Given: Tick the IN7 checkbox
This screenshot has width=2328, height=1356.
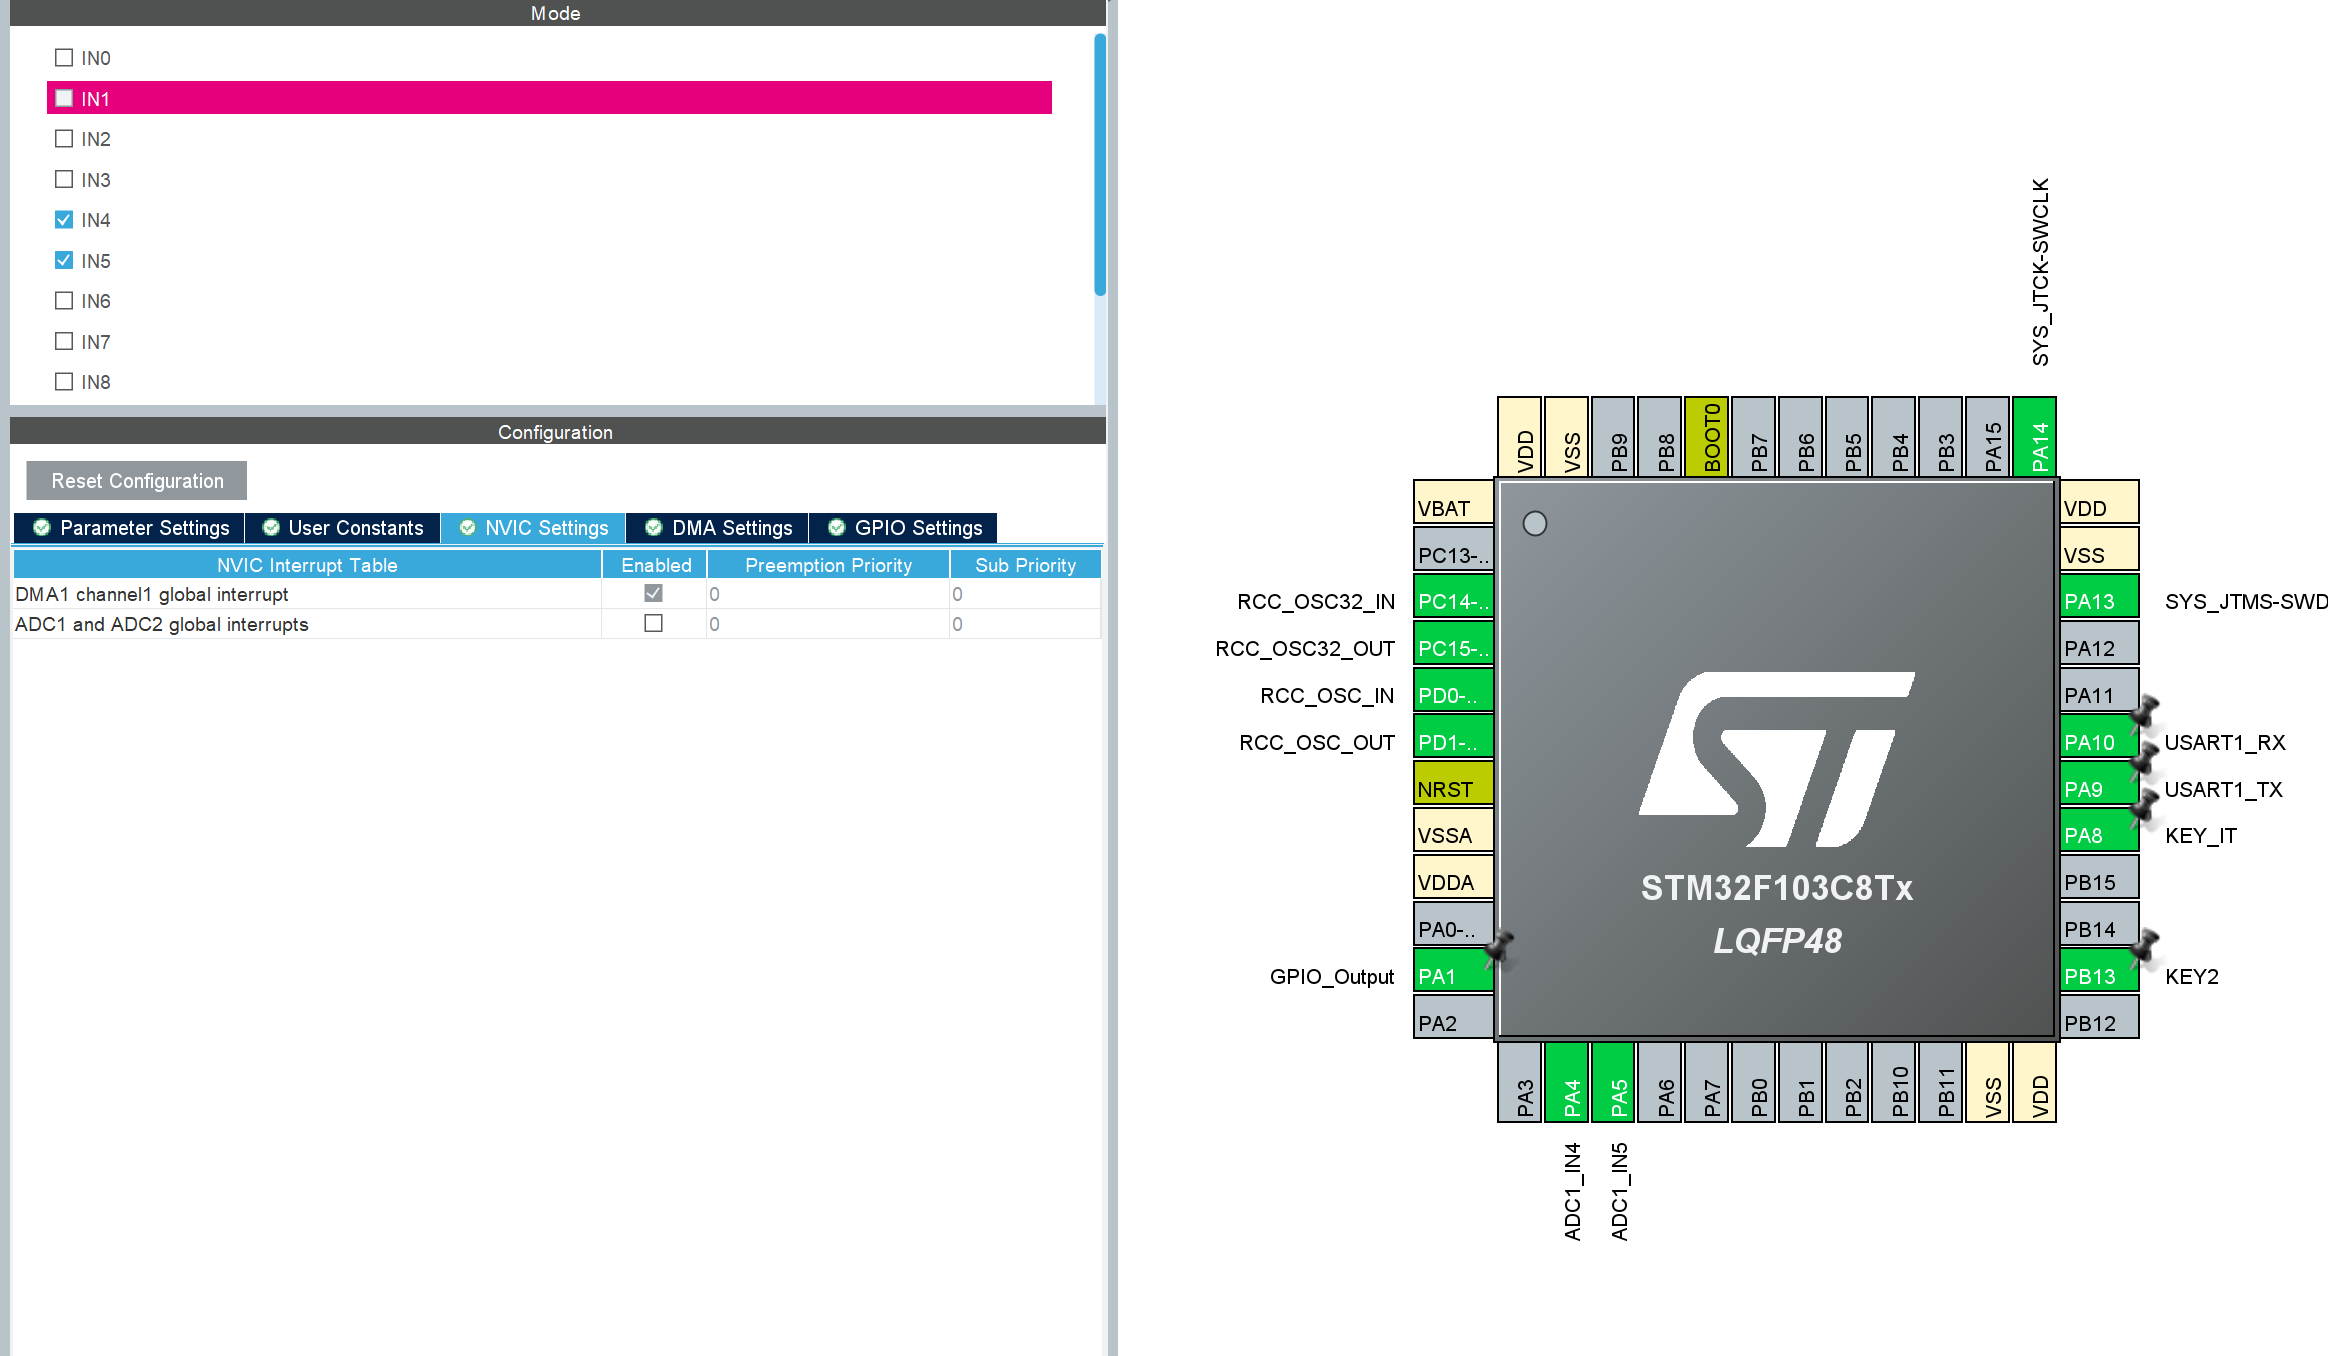Looking at the screenshot, I should click(64, 341).
